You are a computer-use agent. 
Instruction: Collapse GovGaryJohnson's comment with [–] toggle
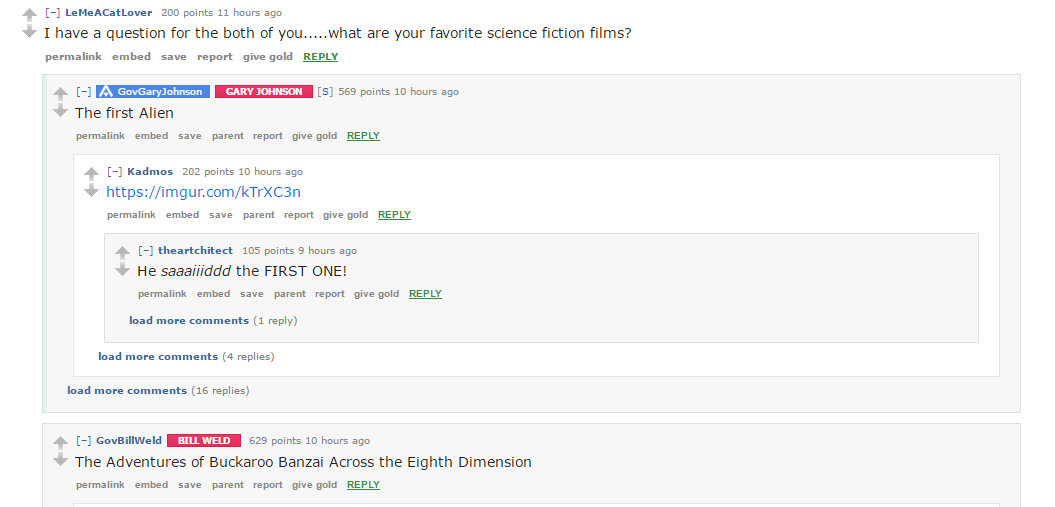[x=83, y=91]
